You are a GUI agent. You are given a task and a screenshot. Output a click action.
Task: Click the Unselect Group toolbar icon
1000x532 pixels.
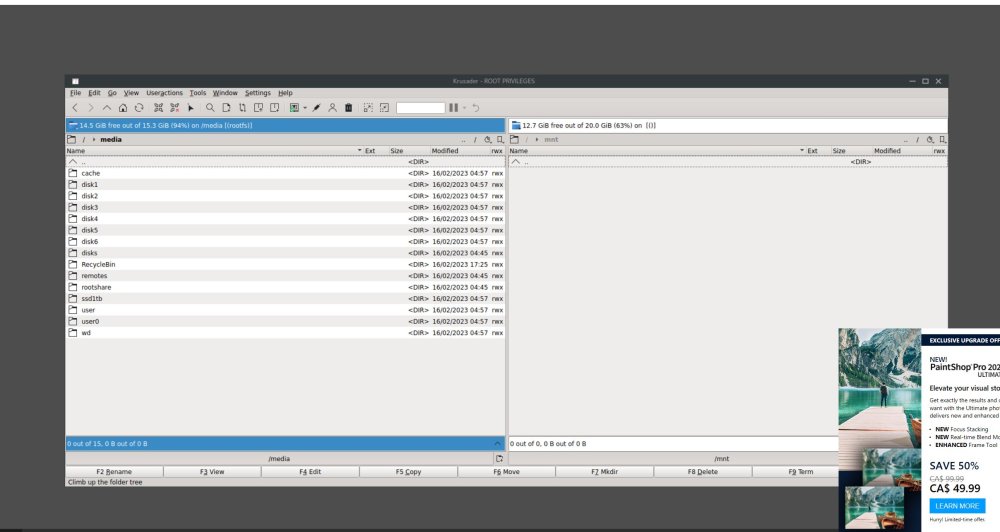174,108
